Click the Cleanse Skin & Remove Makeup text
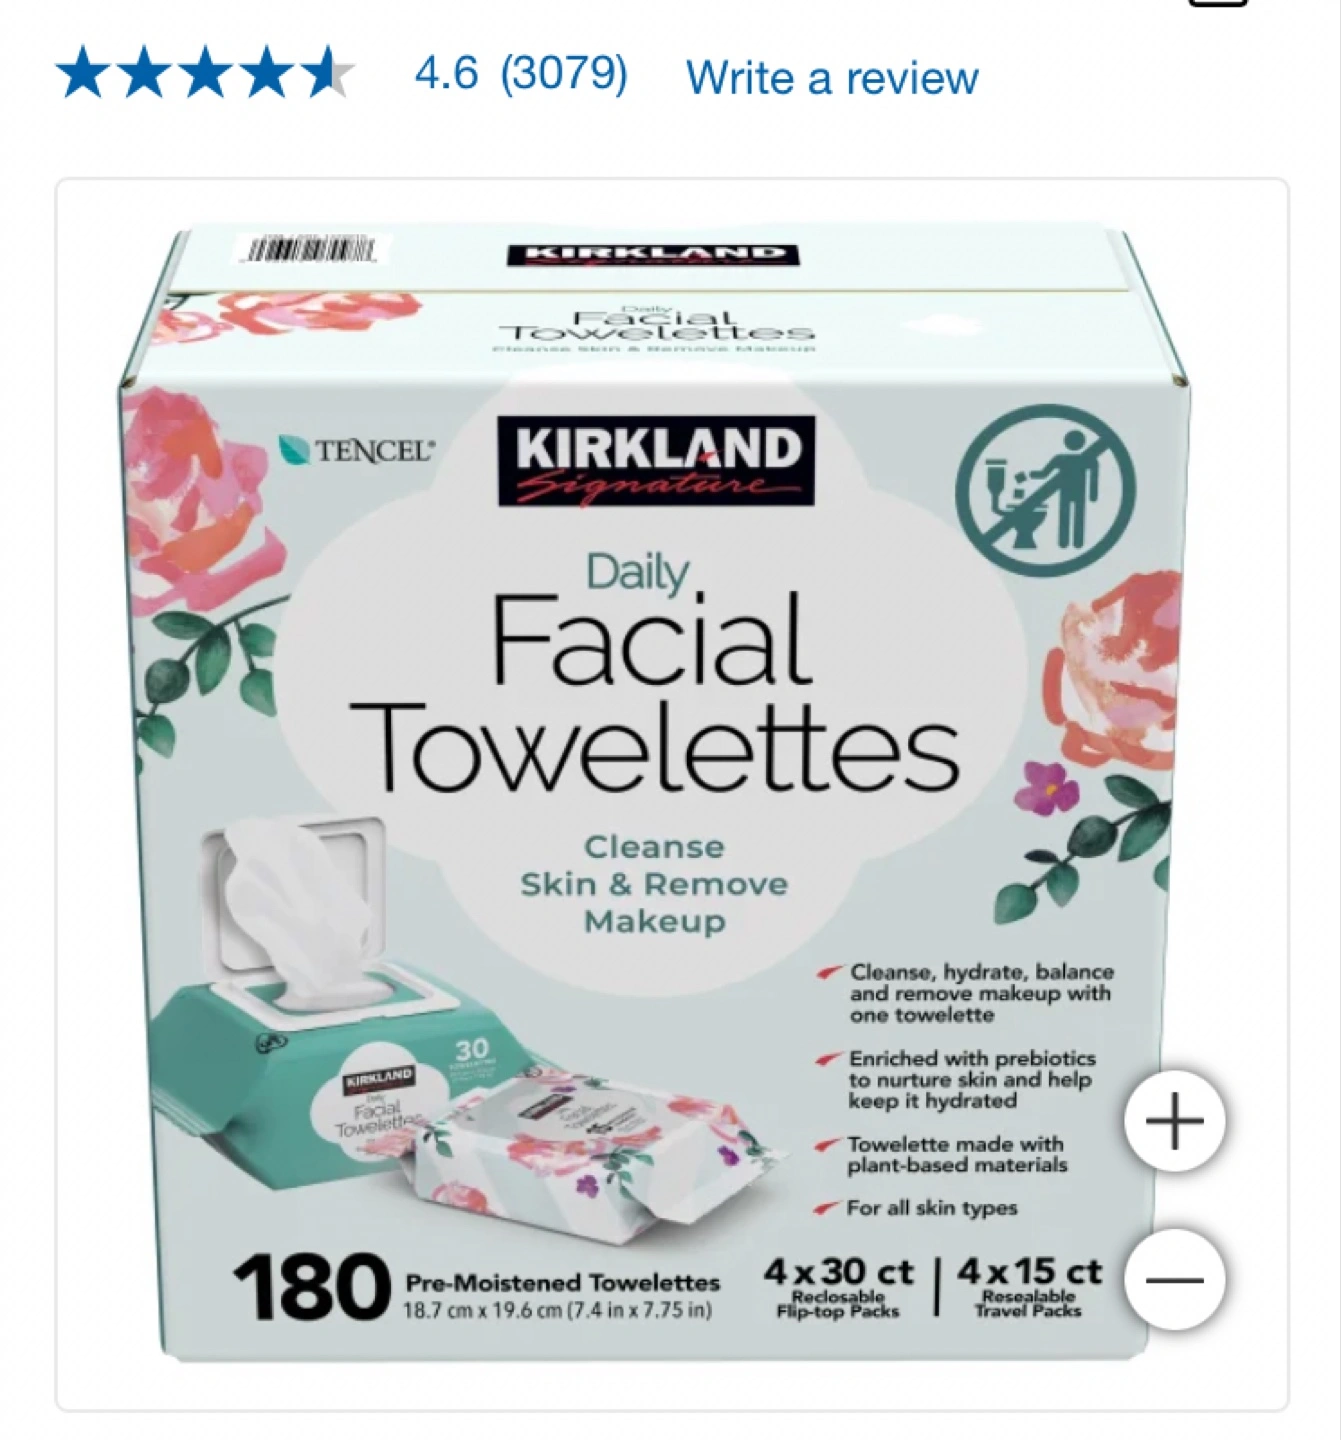This screenshot has width=1341, height=1440. 654,884
